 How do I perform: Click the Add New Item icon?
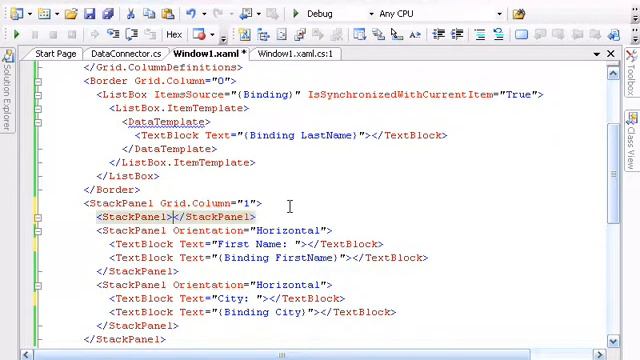tap(44, 14)
